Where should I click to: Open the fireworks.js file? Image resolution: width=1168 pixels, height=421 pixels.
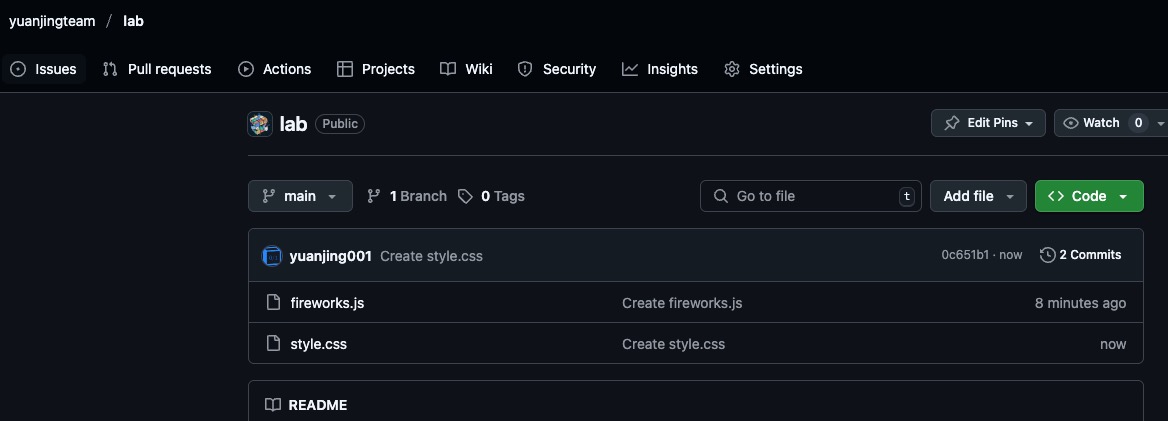point(327,303)
